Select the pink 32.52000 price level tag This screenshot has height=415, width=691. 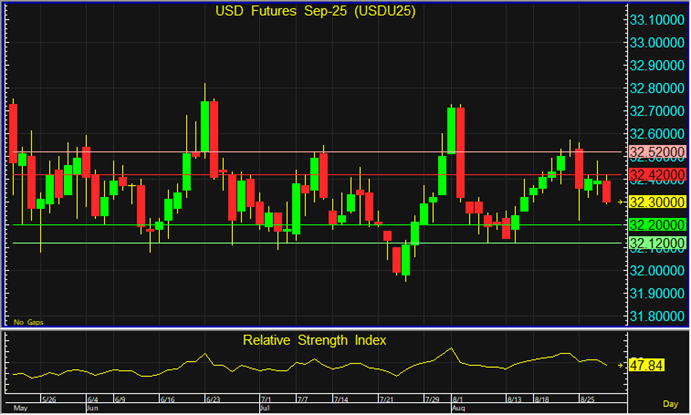656,152
